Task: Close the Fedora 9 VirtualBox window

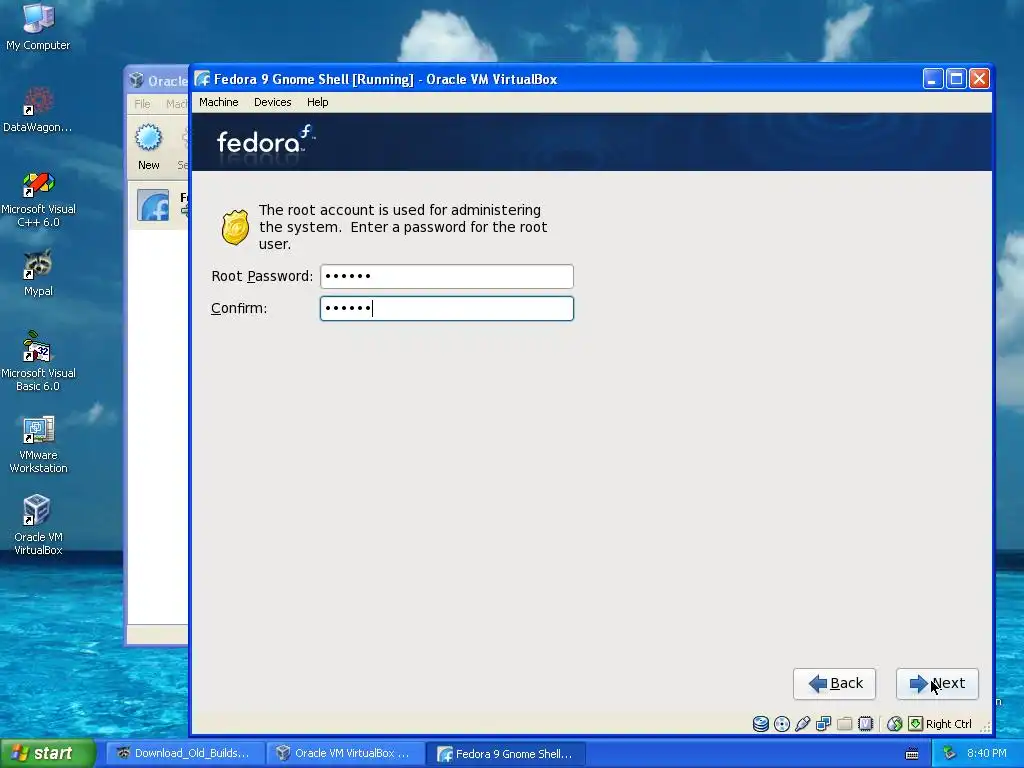Action: 979,79
